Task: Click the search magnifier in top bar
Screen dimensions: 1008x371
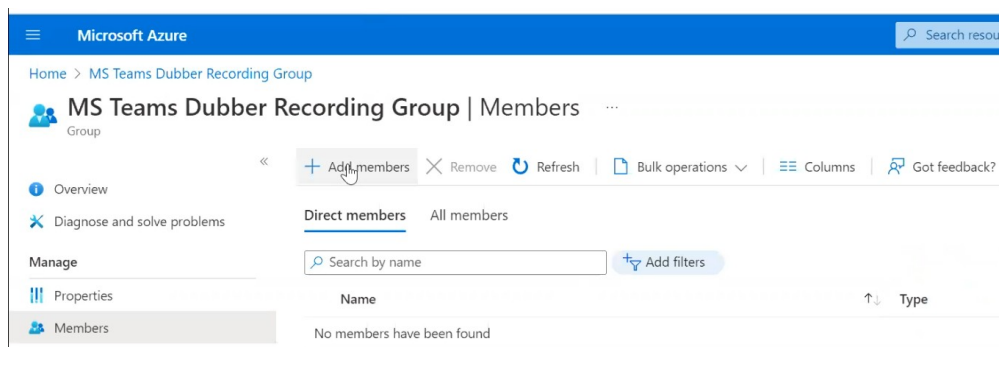Action: coord(910,35)
